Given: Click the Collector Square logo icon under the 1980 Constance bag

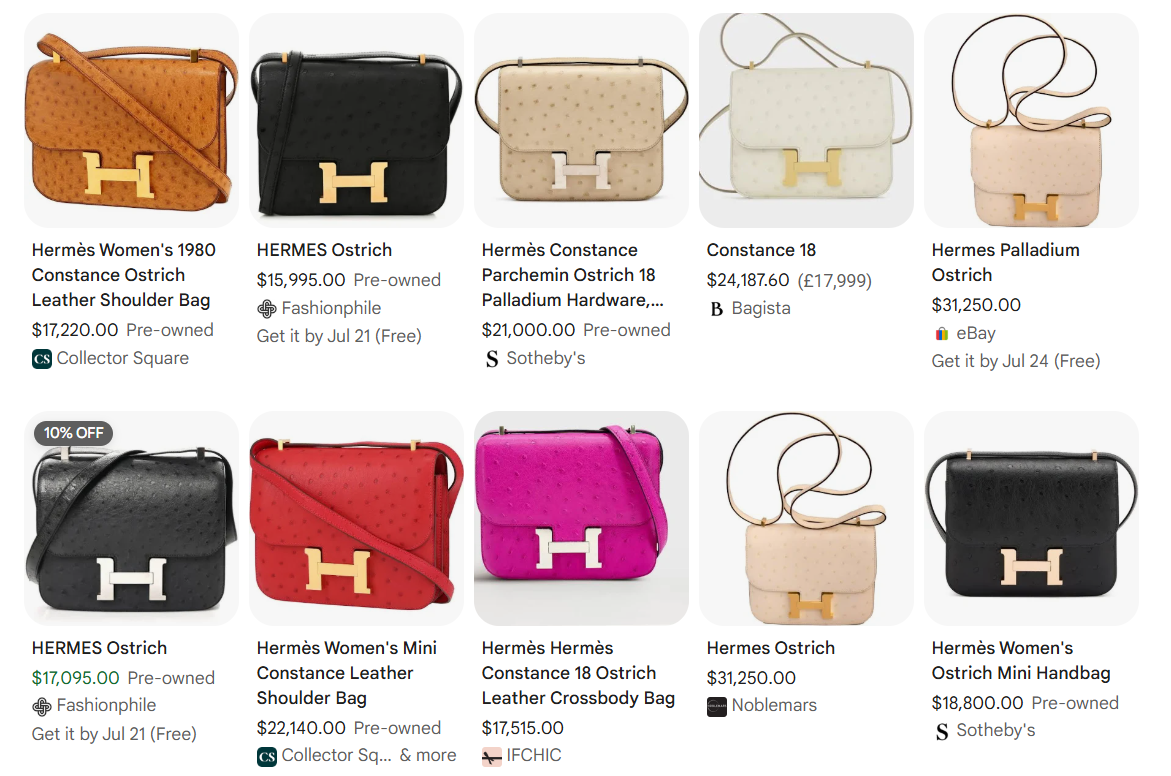Looking at the screenshot, I should coord(42,359).
